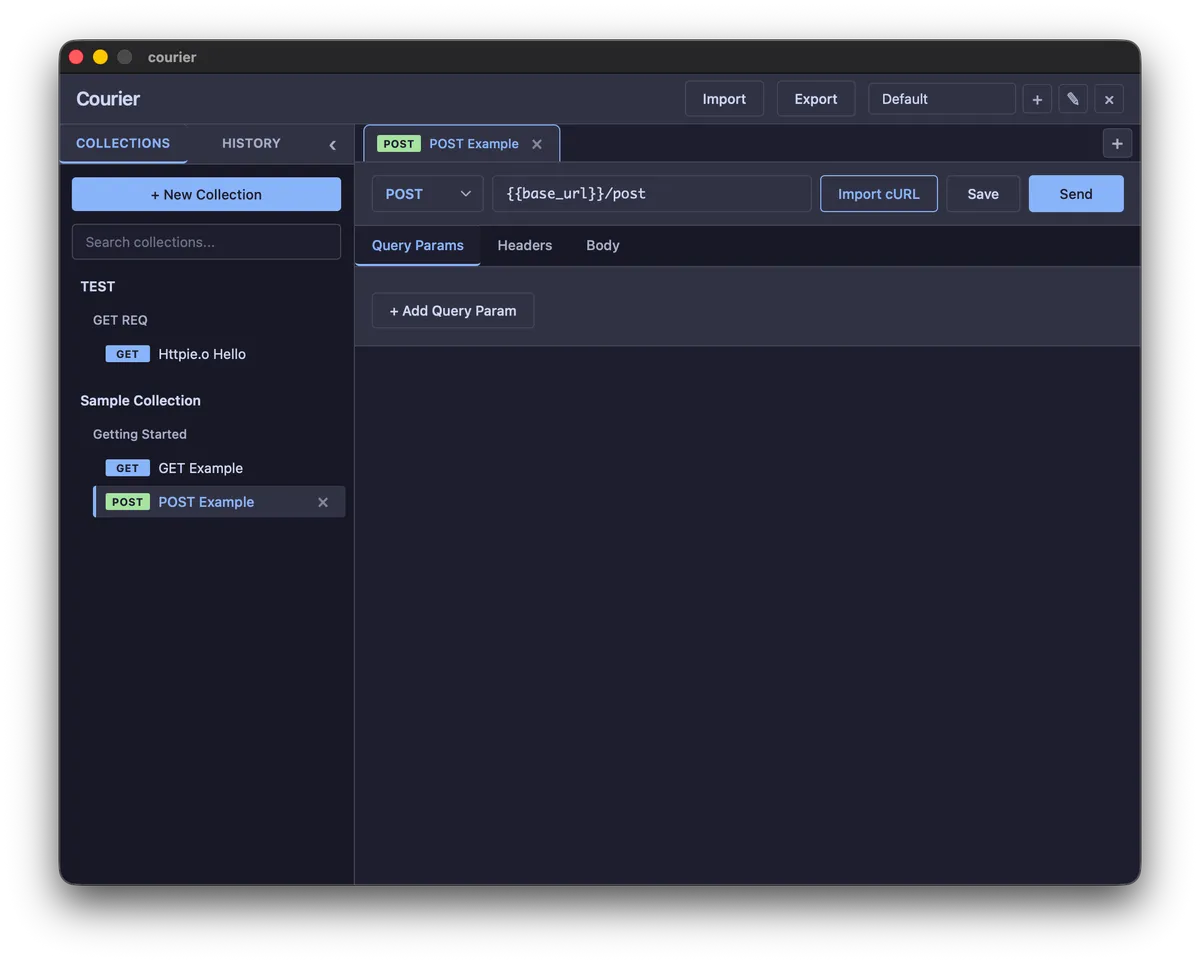Collapse the sidebar with the chevron icon

point(332,145)
